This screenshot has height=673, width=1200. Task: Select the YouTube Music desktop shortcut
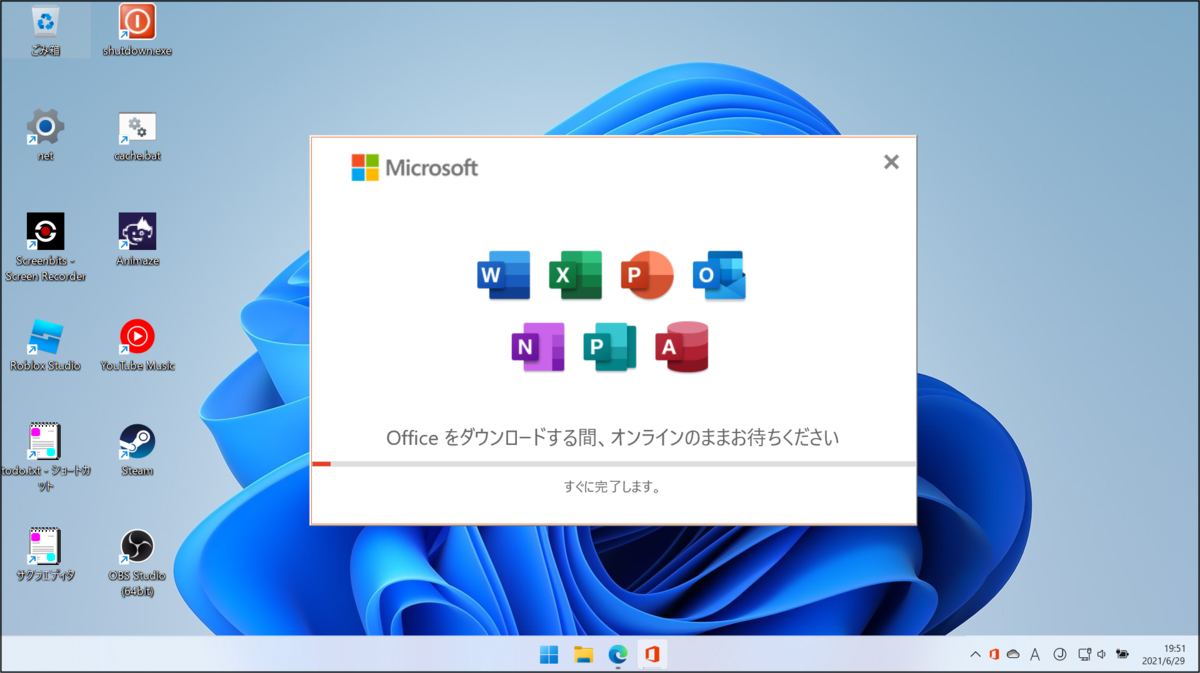coord(137,345)
